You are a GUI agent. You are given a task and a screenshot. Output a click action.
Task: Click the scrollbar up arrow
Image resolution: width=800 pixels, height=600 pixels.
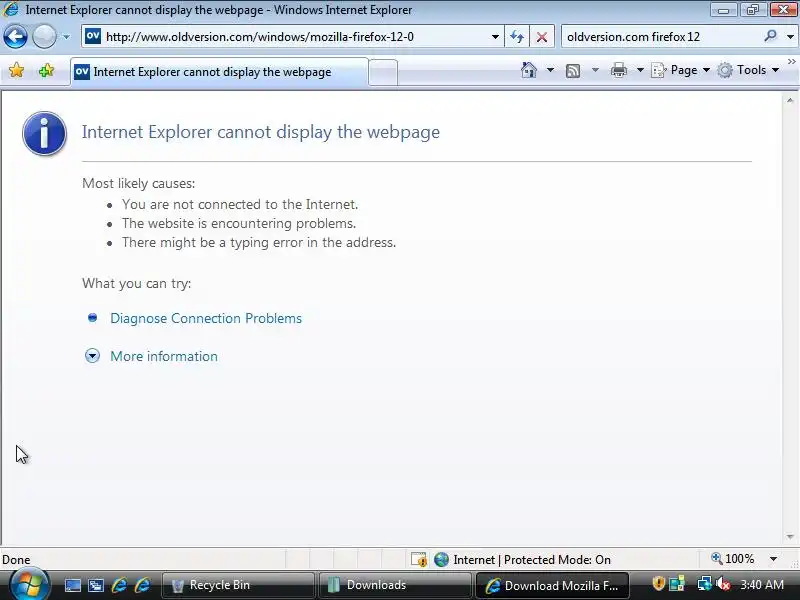[x=790, y=101]
